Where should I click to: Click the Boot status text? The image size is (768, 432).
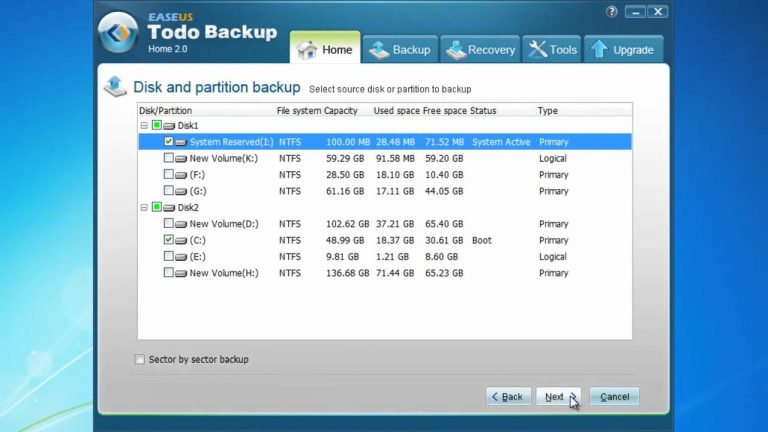click(x=482, y=240)
